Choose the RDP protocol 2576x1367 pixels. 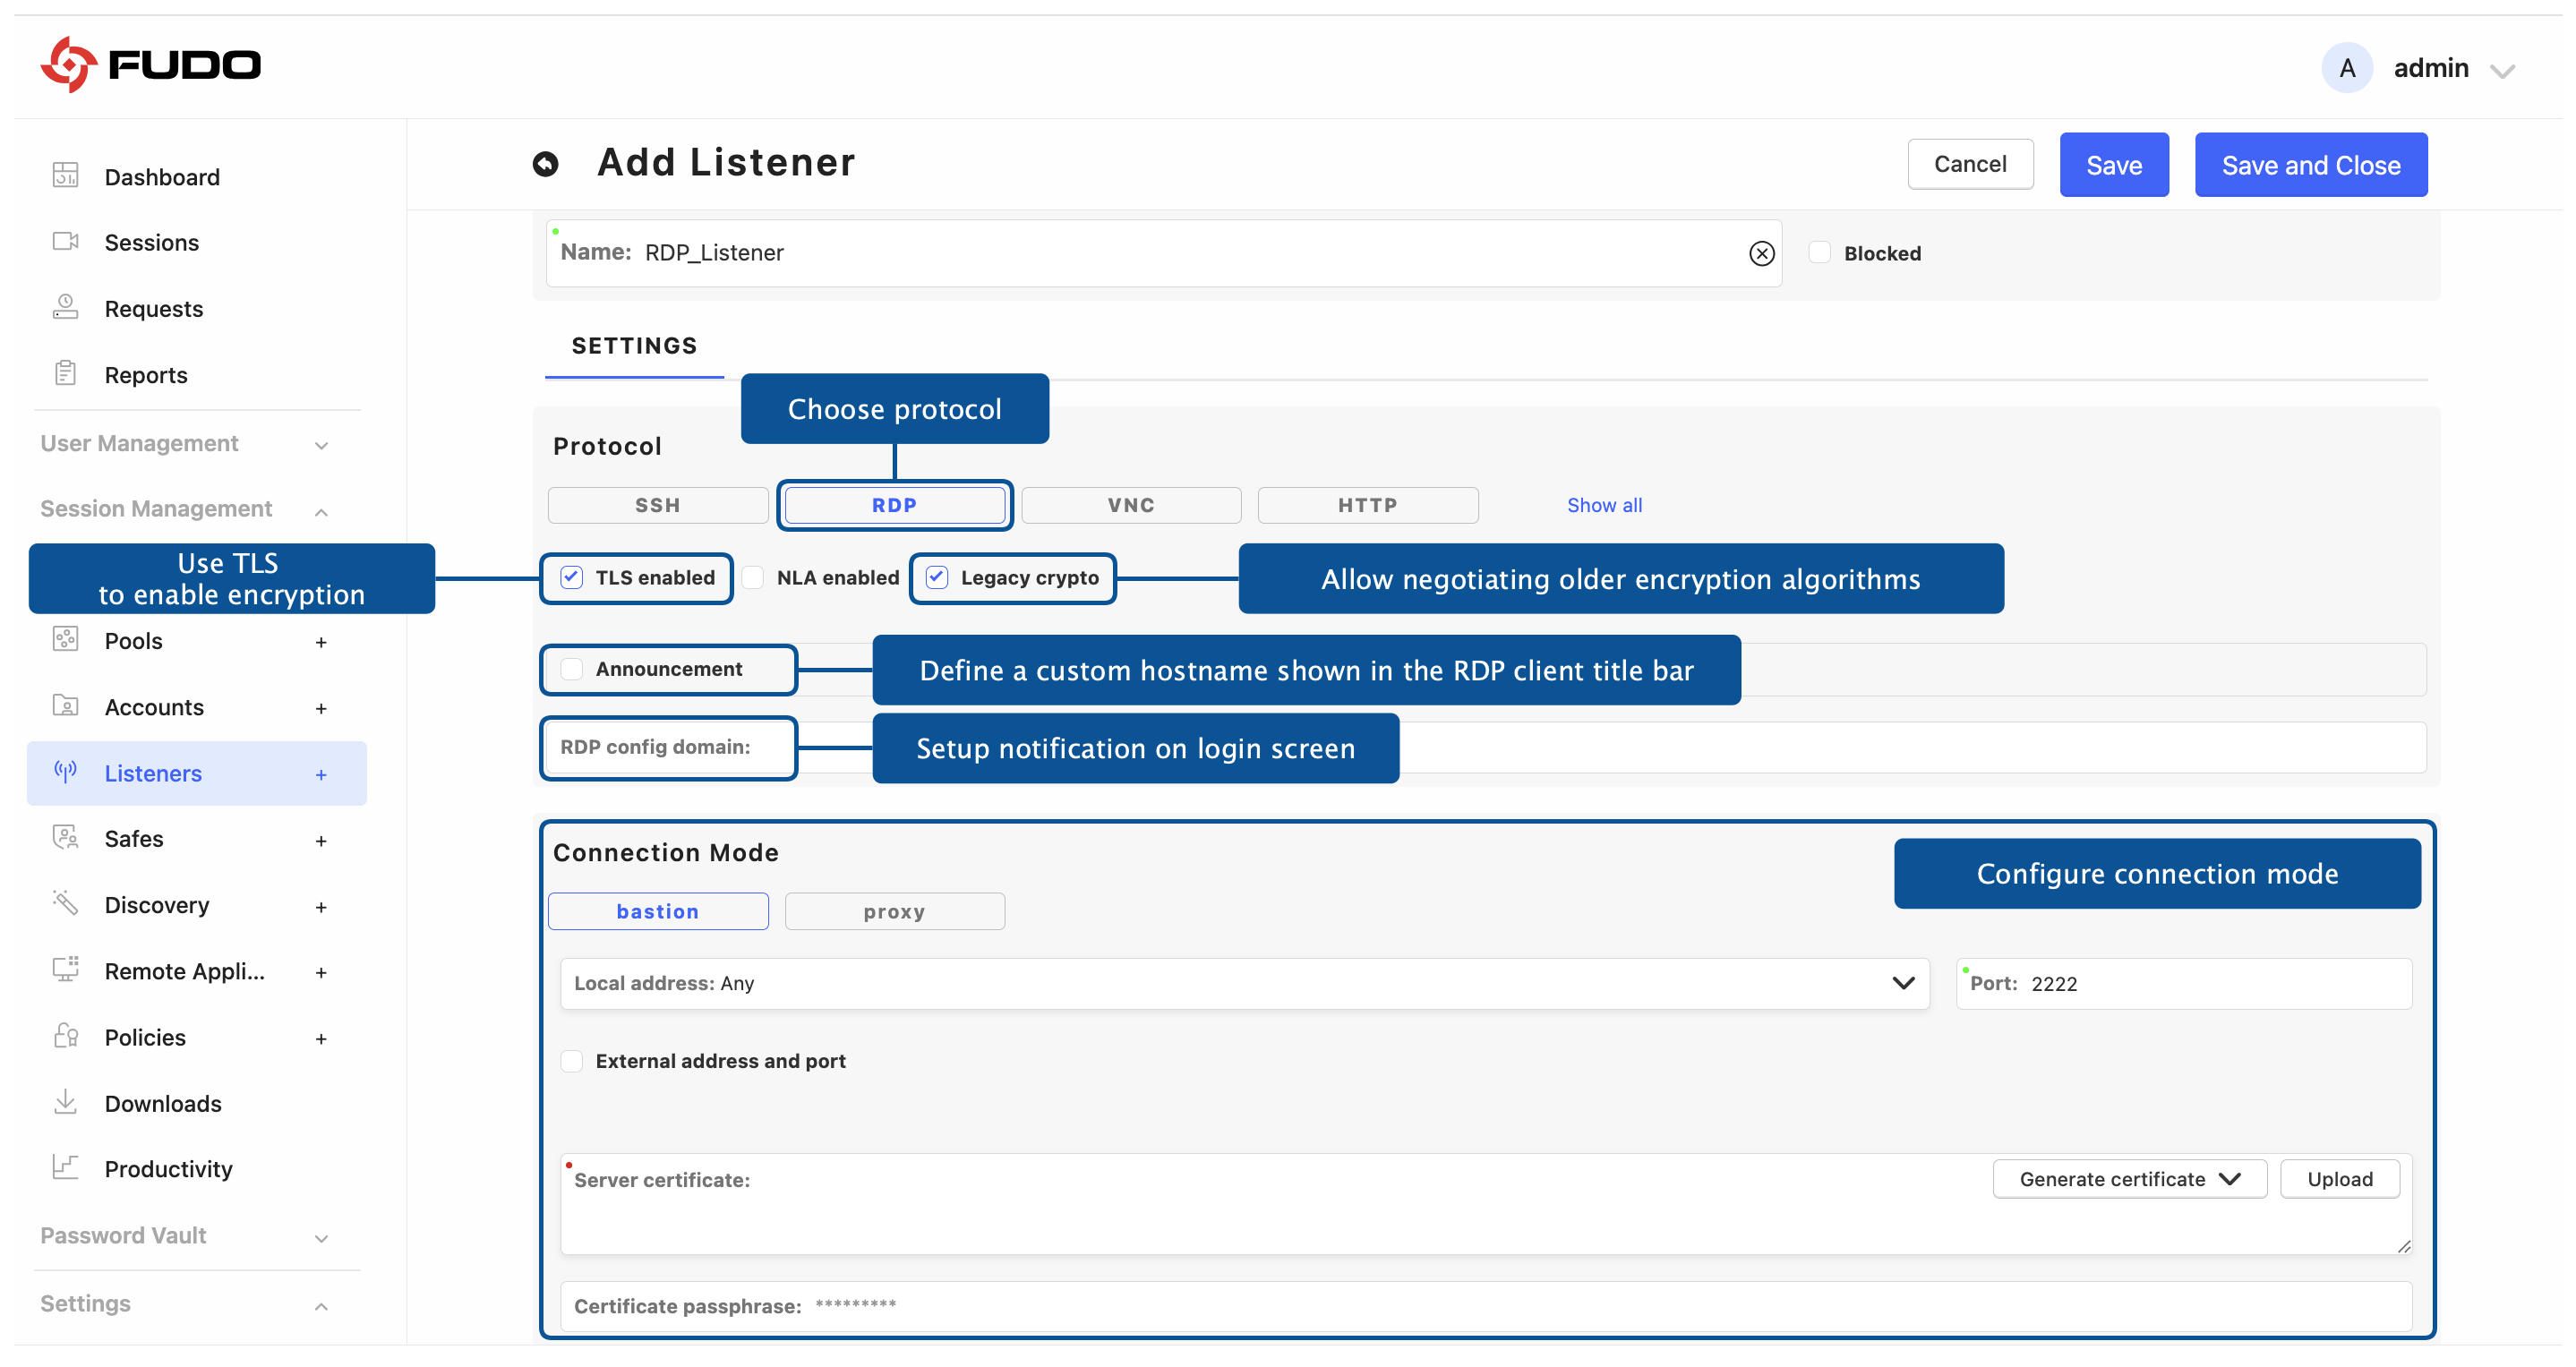895,505
